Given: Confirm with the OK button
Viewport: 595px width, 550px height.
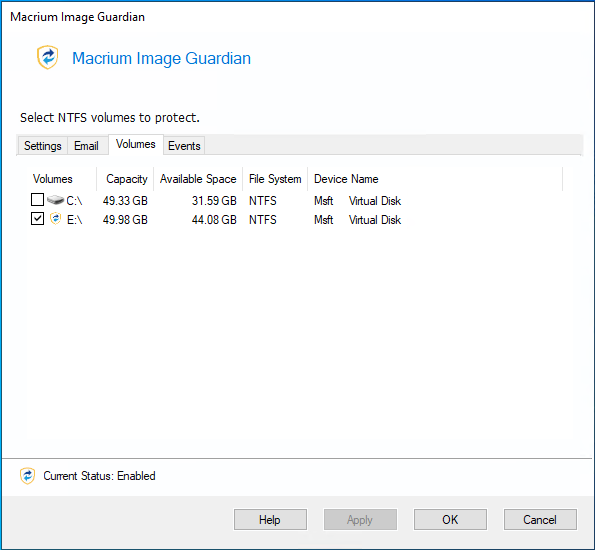Looking at the screenshot, I should (x=450, y=519).
